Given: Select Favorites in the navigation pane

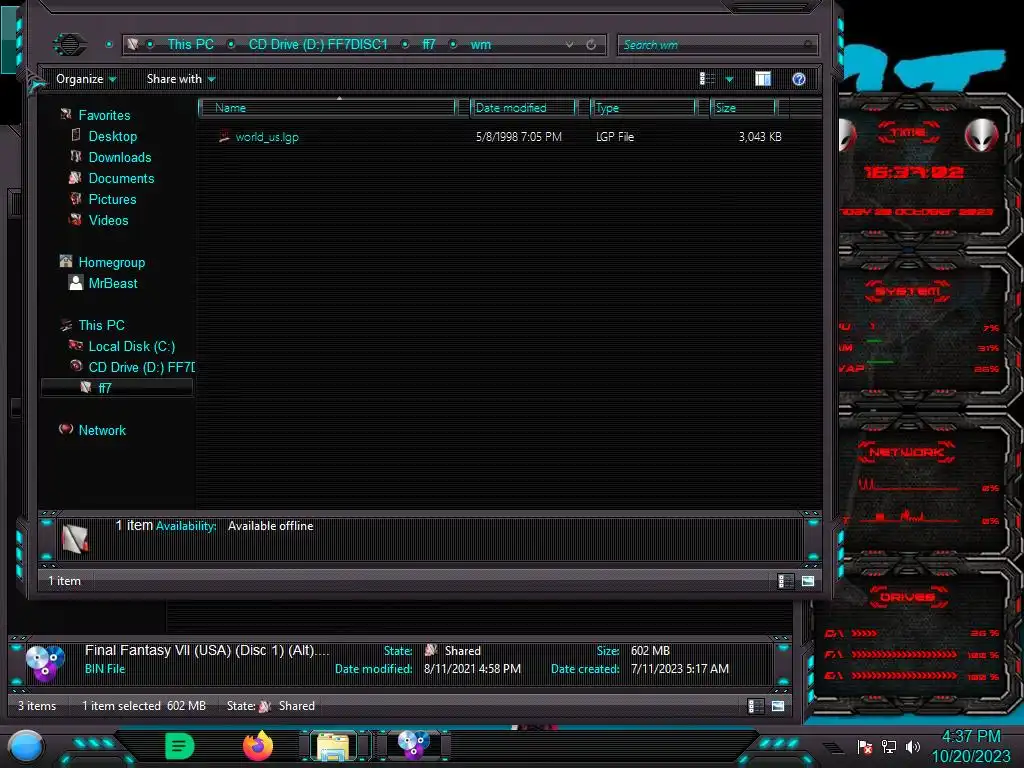Looking at the screenshot, I should point(104,116).
